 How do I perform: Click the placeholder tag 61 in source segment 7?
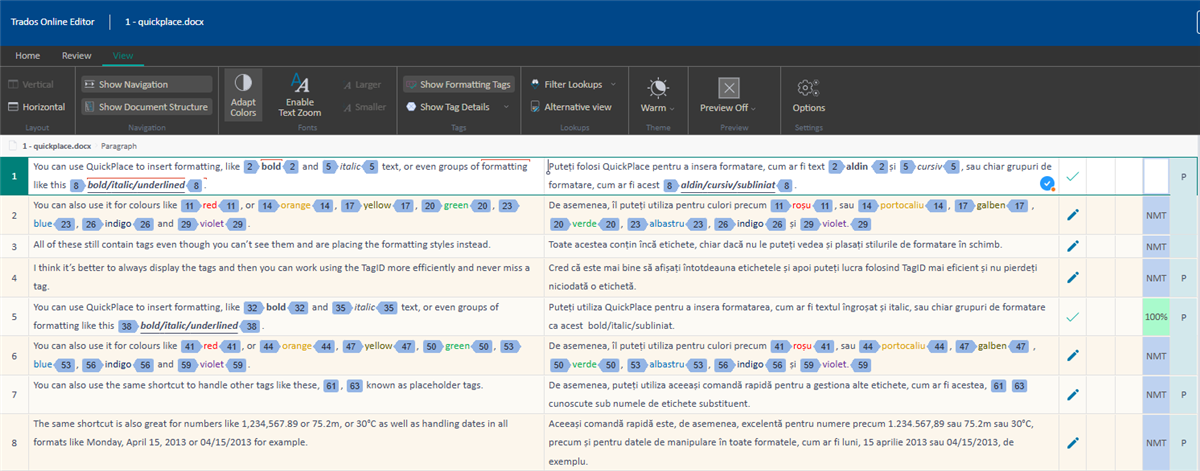tap(331, 385)
